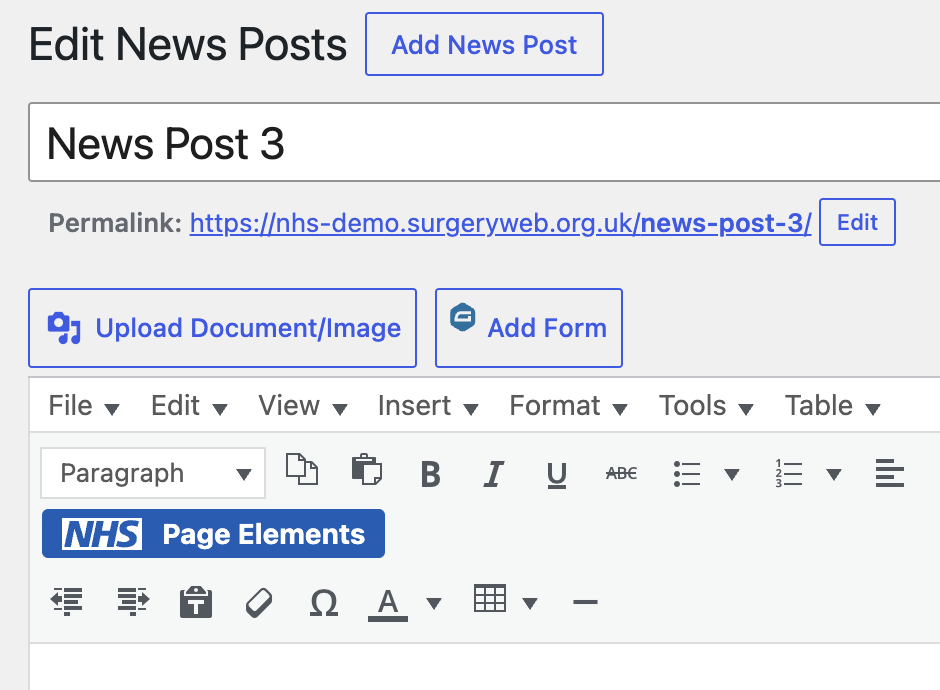940x690 pixels.
Task: Click the Edit News Posts heading
Action: 188,44
